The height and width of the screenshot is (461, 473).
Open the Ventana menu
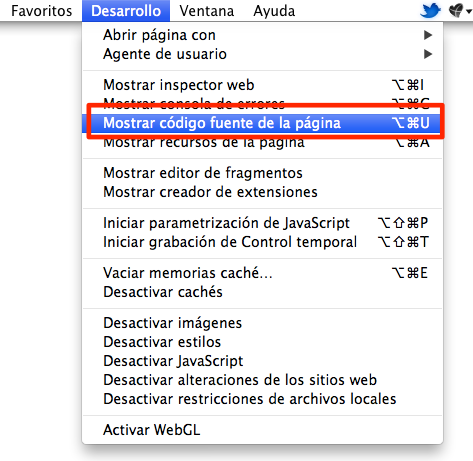pyautogui.click(x=207, y=11)
